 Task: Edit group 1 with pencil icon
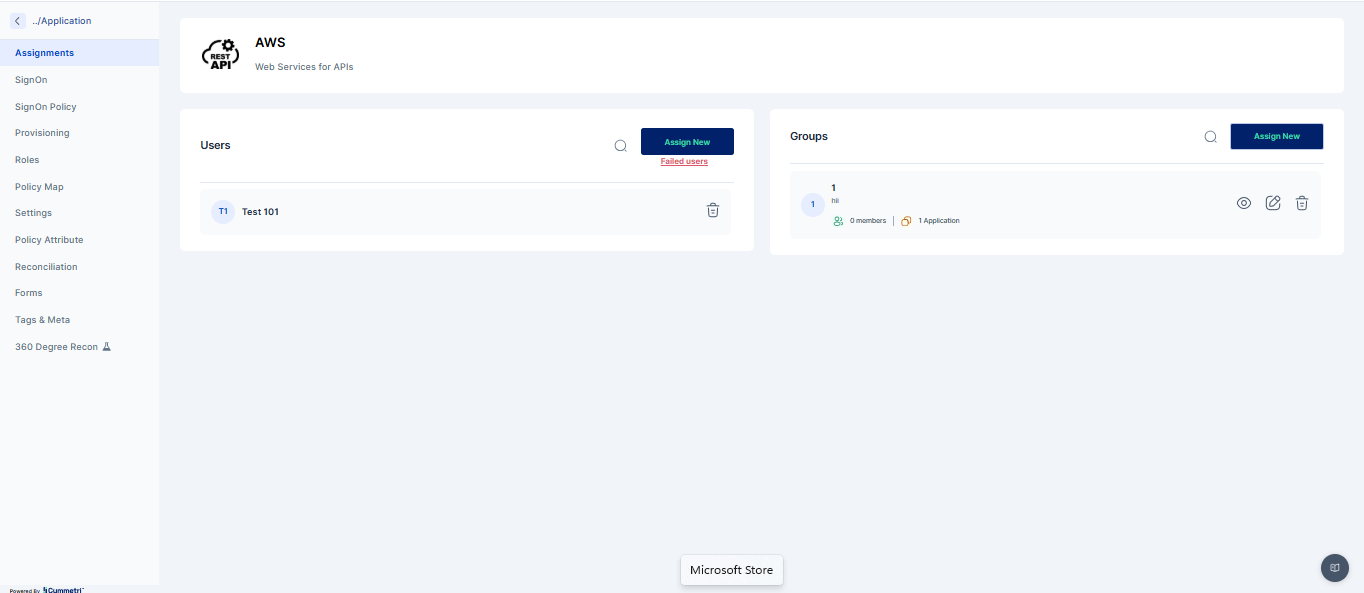click(1273, 203)
